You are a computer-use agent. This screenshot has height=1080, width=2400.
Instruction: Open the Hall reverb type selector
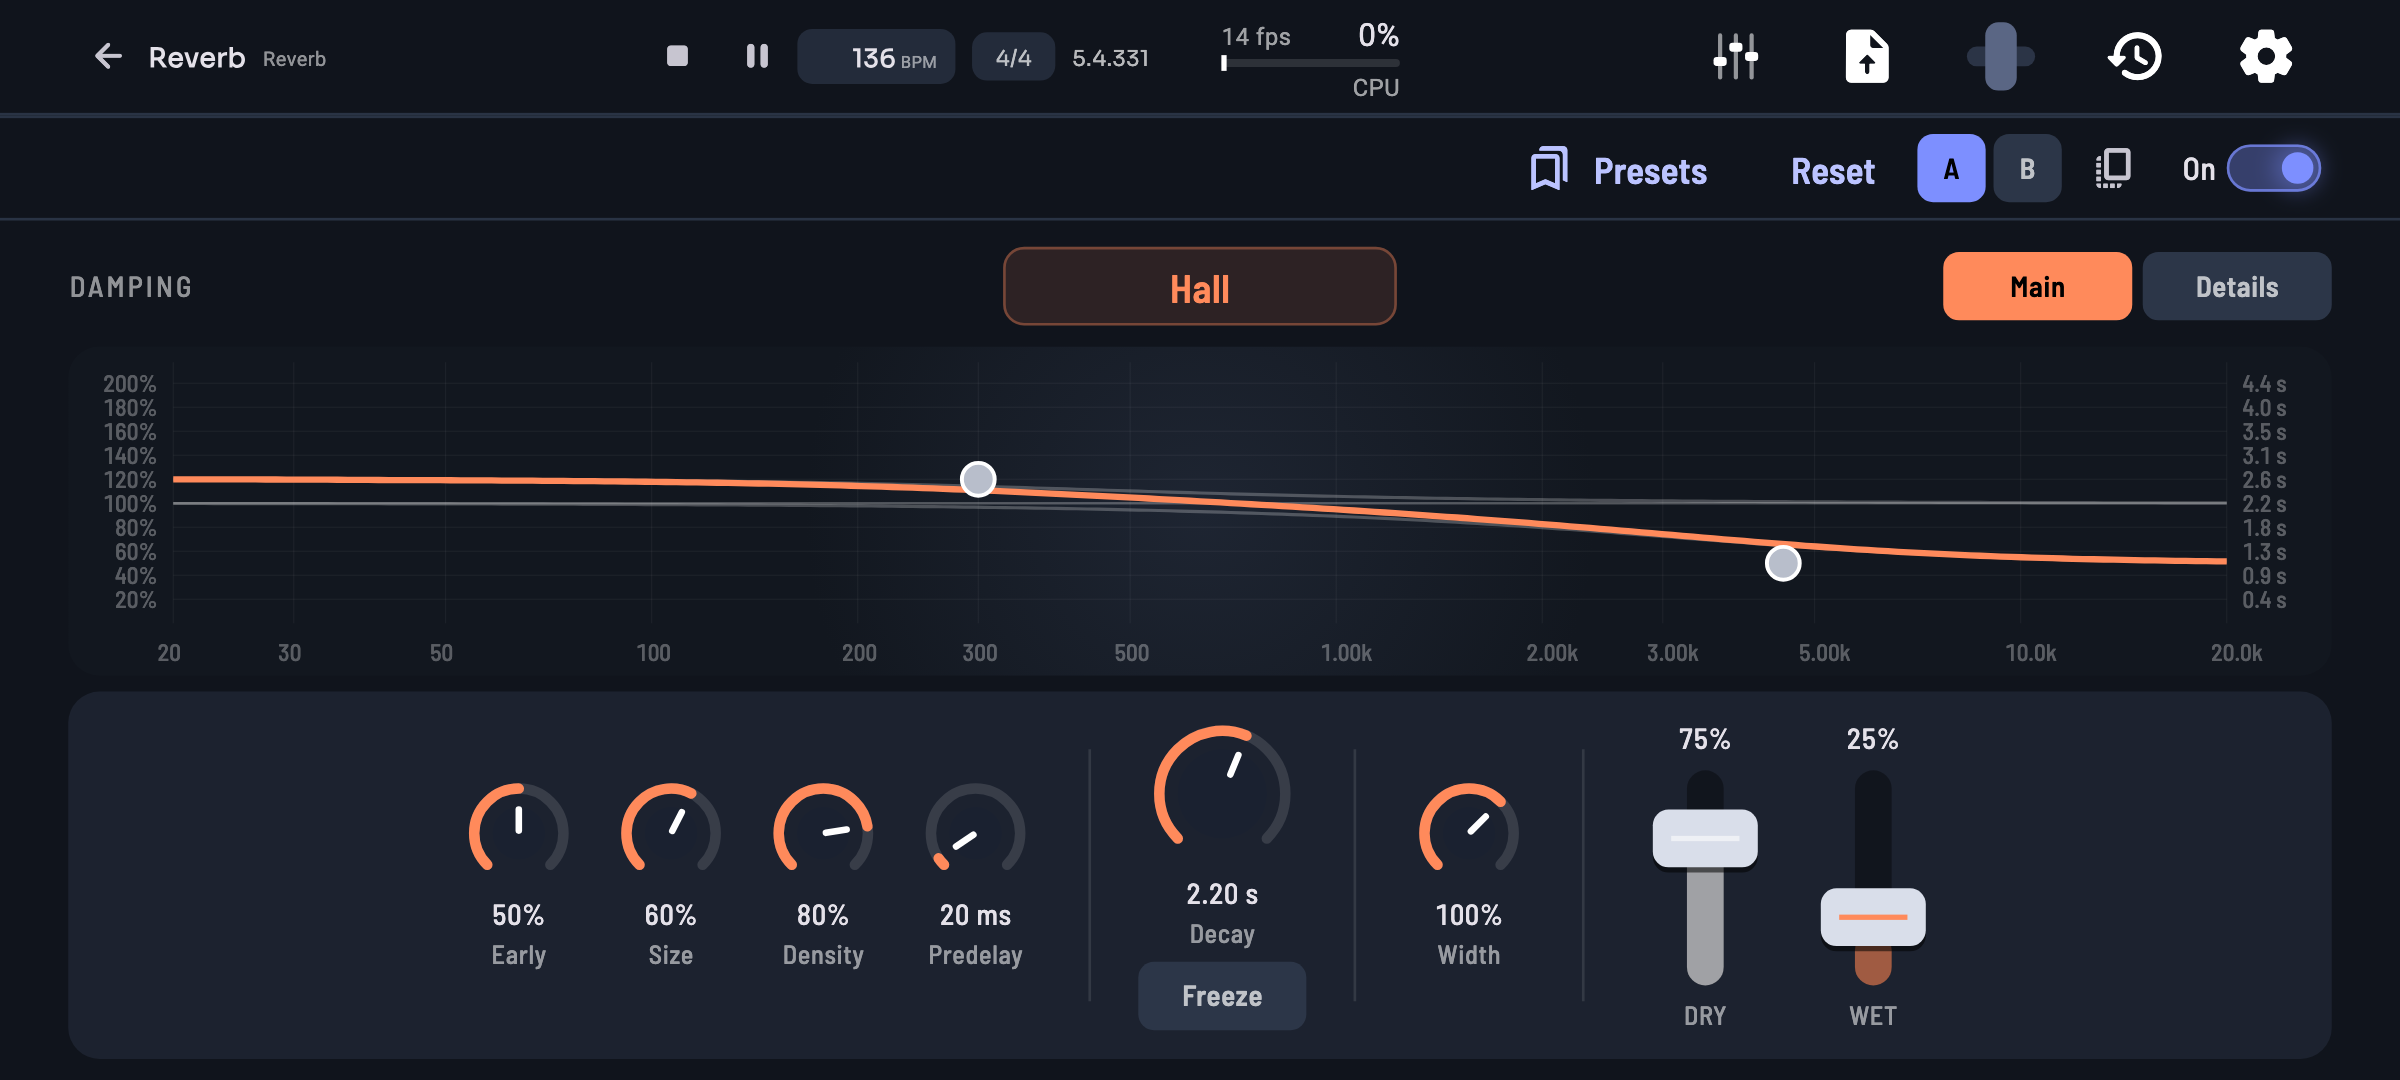coord(1200,287)
